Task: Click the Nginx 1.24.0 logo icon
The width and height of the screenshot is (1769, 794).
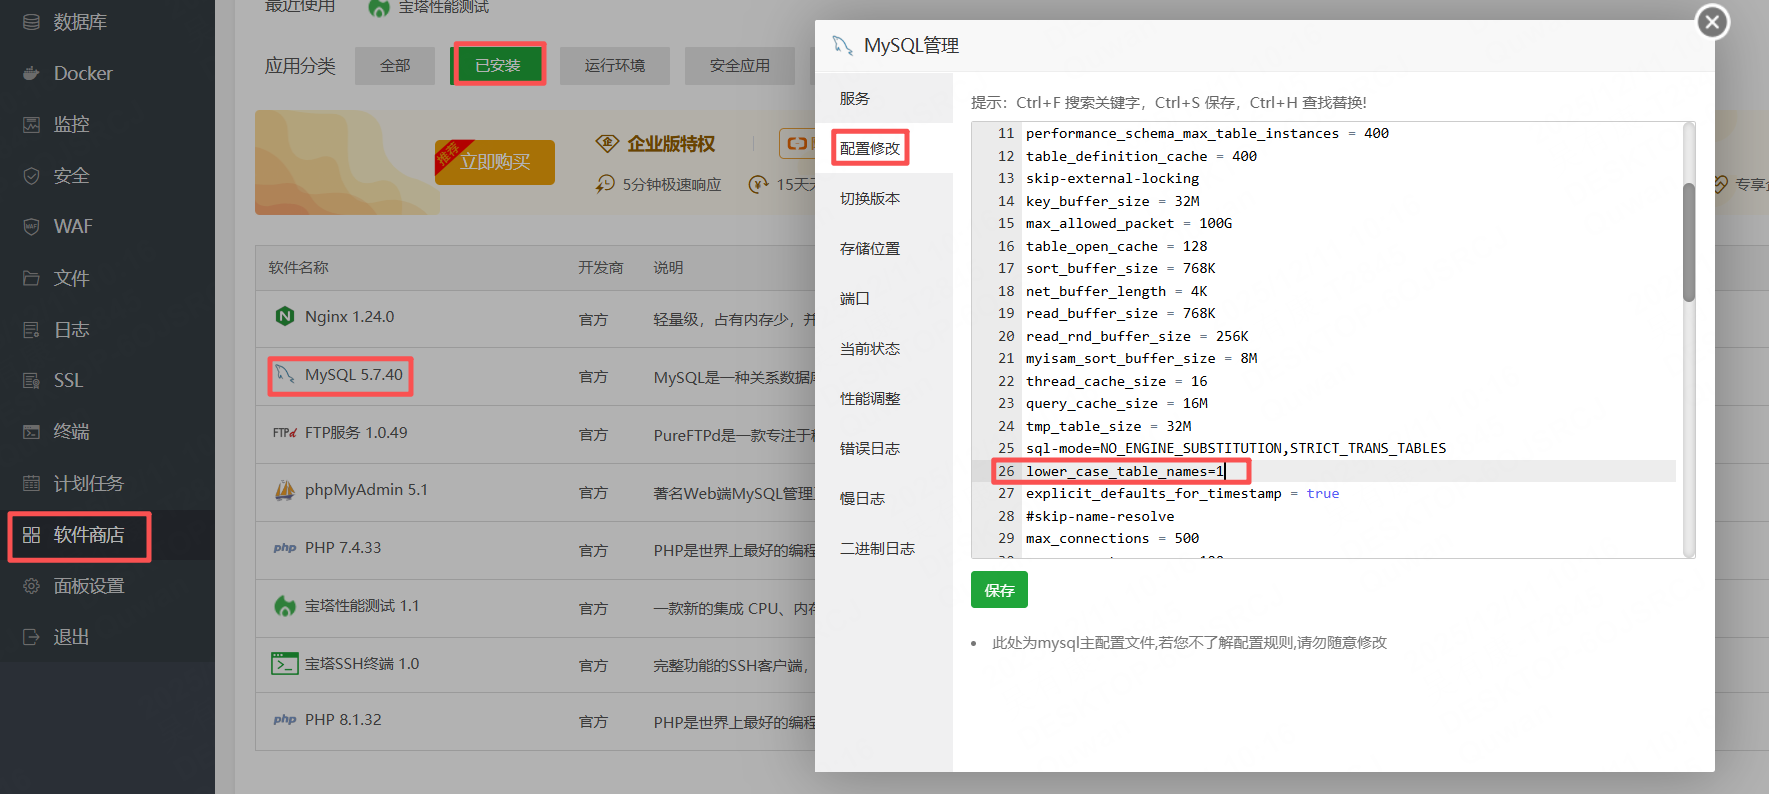Action: (x=285, y=317)
